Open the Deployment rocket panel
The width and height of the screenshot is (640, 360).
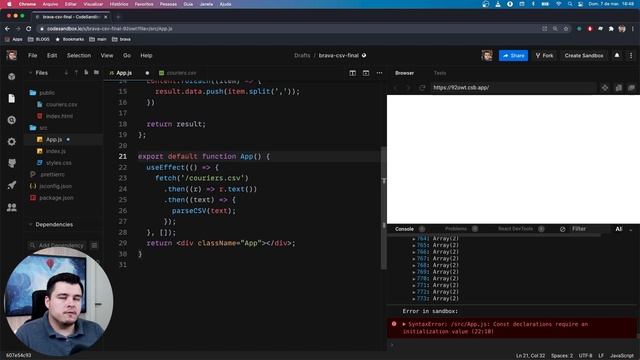pyautogui.click(x=11, y=185)
